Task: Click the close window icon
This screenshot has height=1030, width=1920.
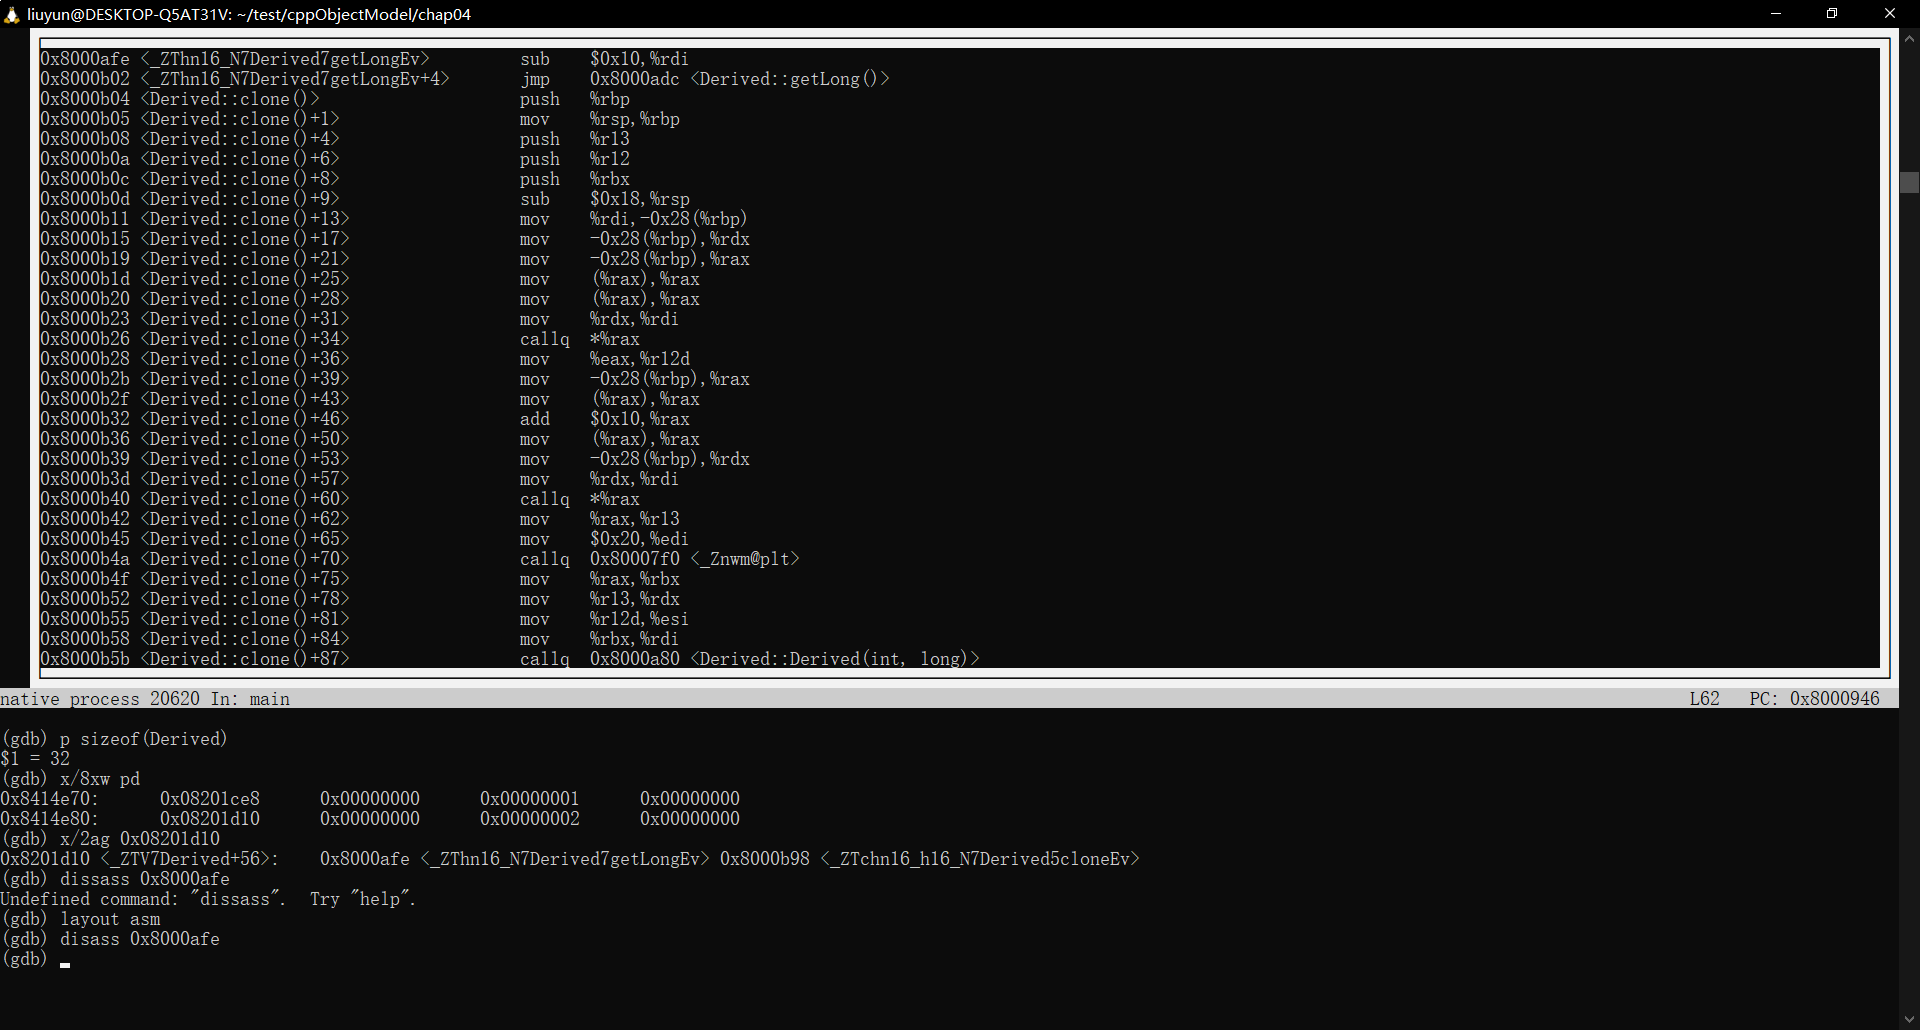Action: (1890, 13)
